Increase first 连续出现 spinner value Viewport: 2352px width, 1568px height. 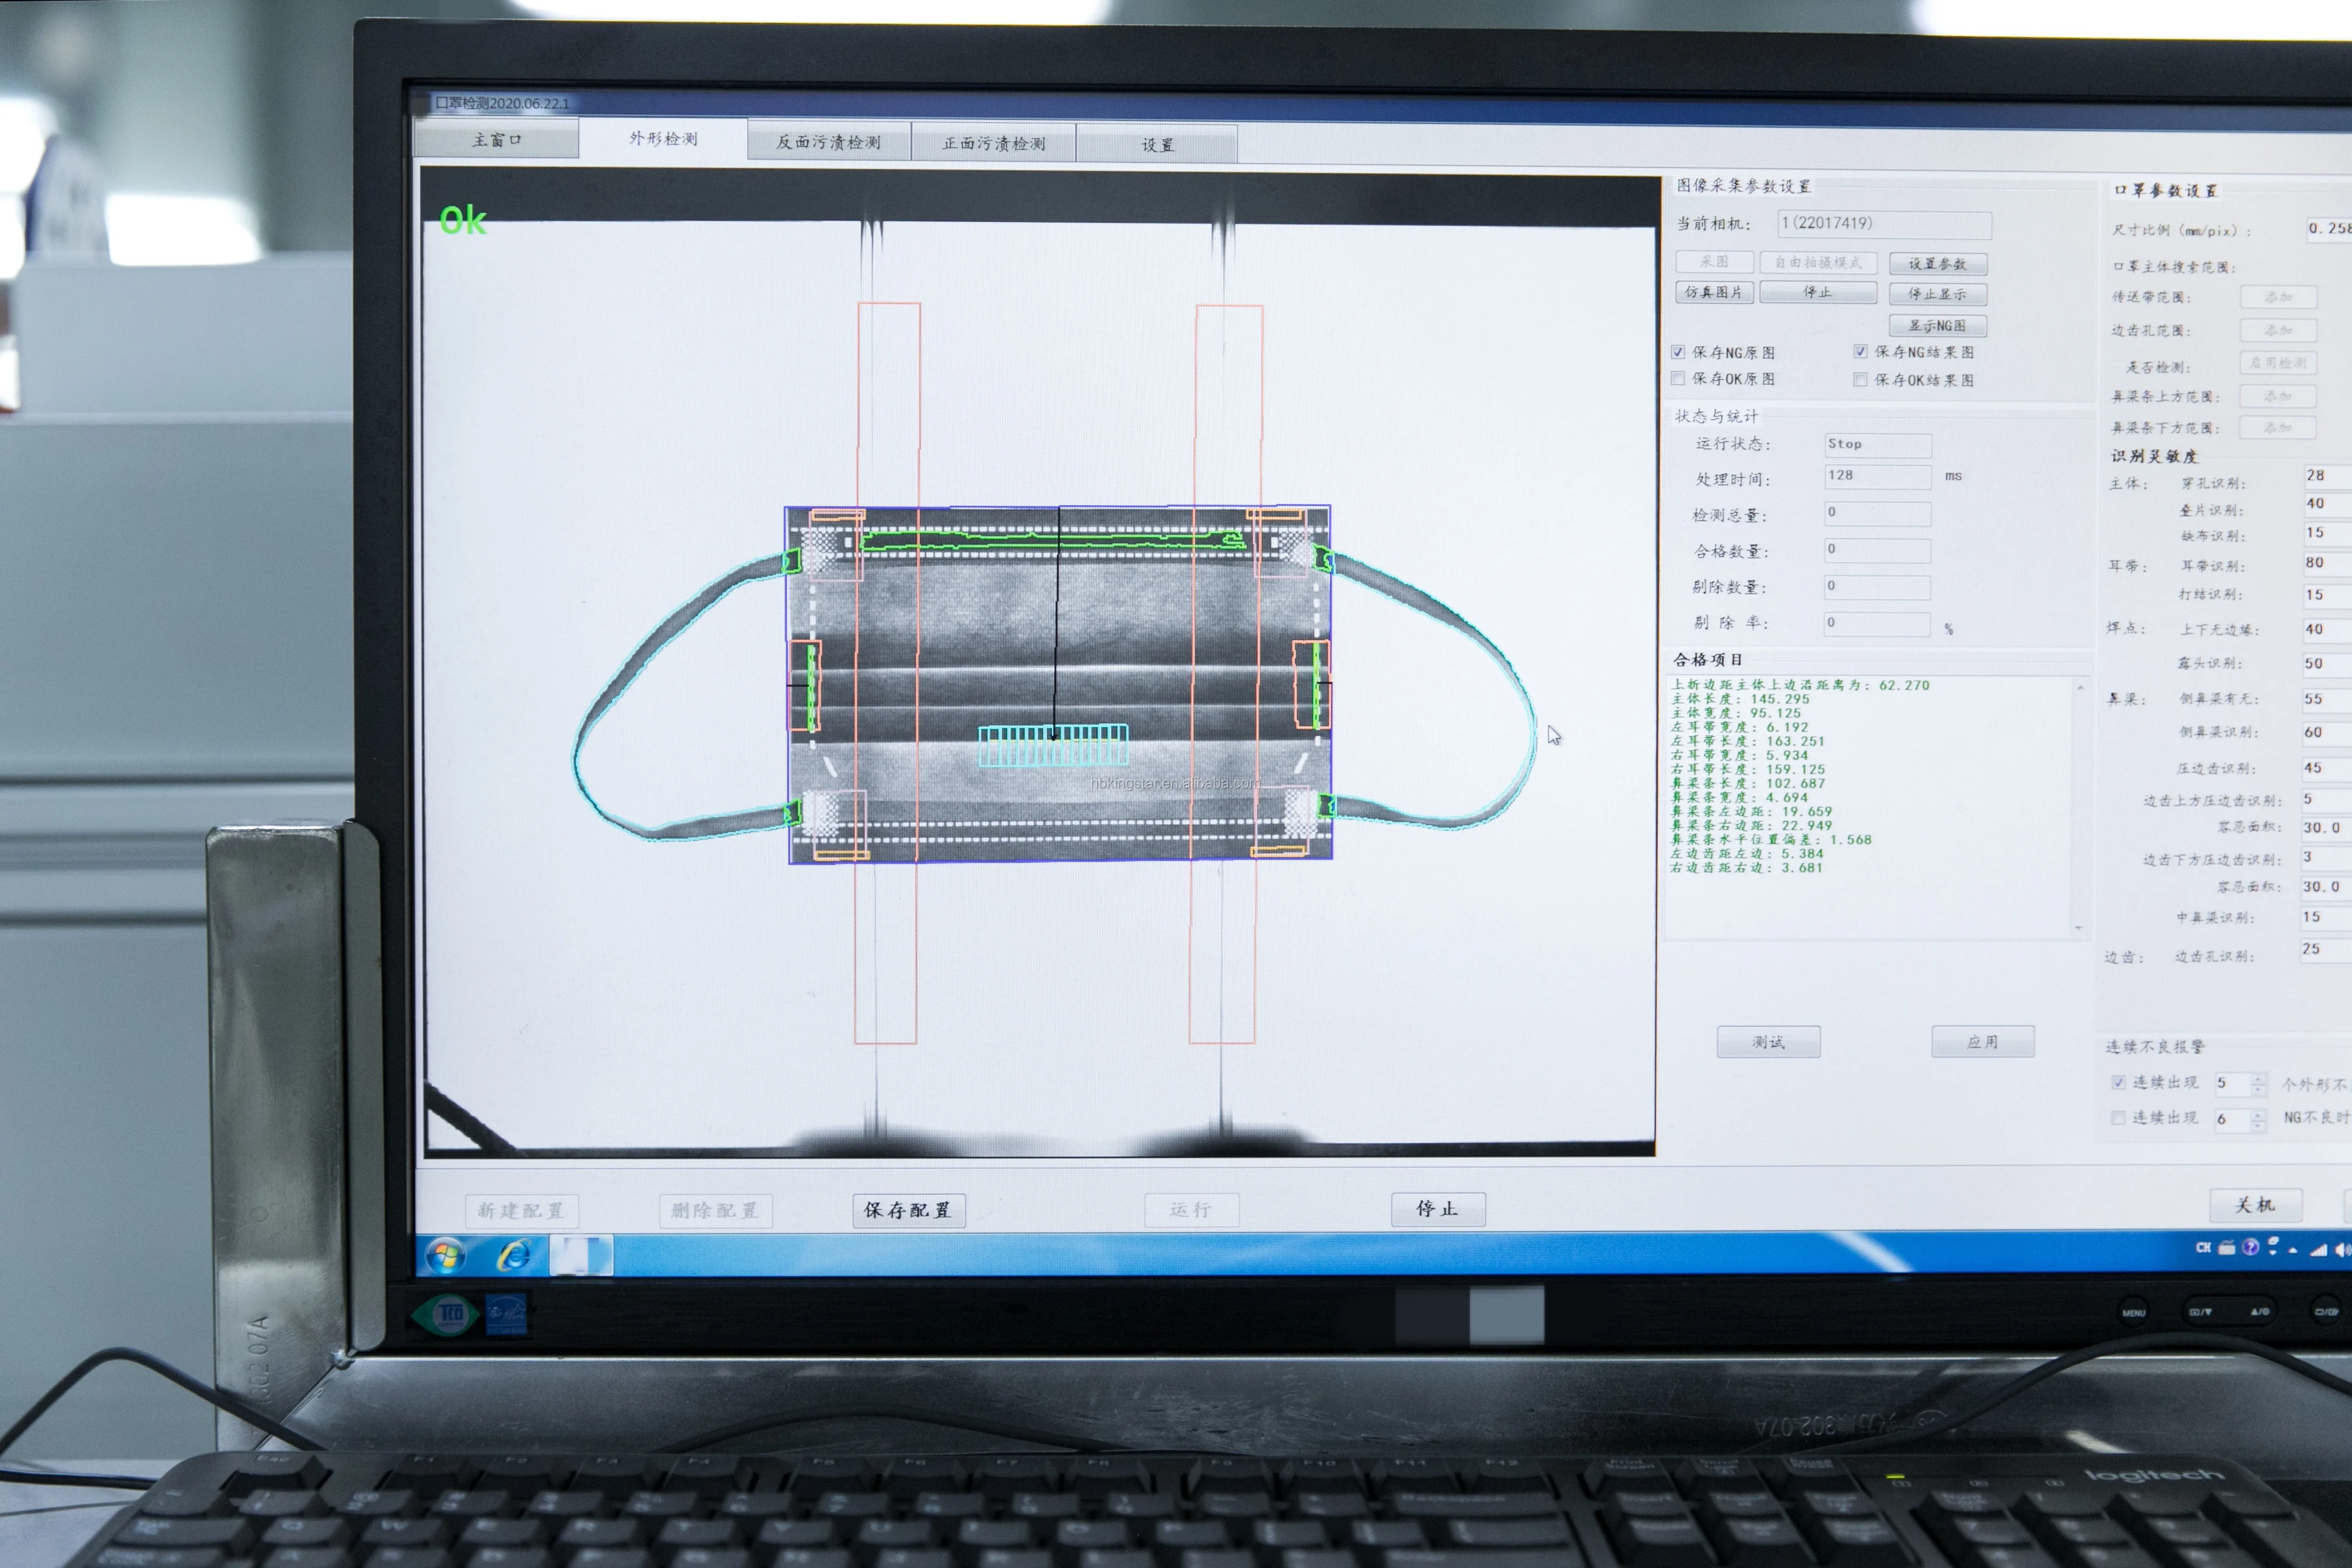coord(2258,1078)
